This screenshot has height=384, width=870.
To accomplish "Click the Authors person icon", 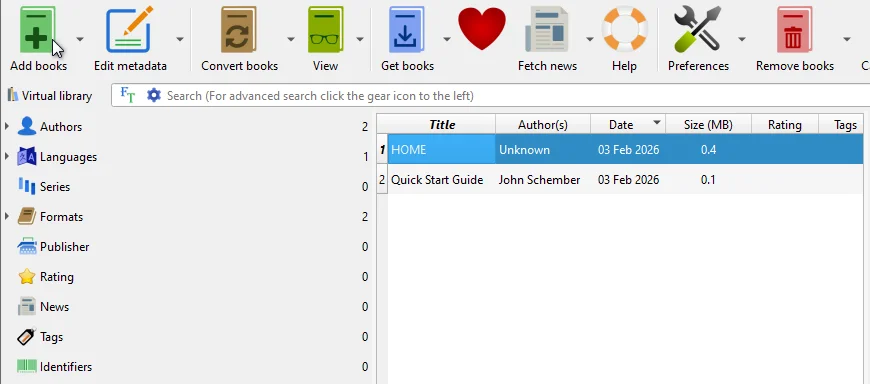I will [x=27, y=127].
